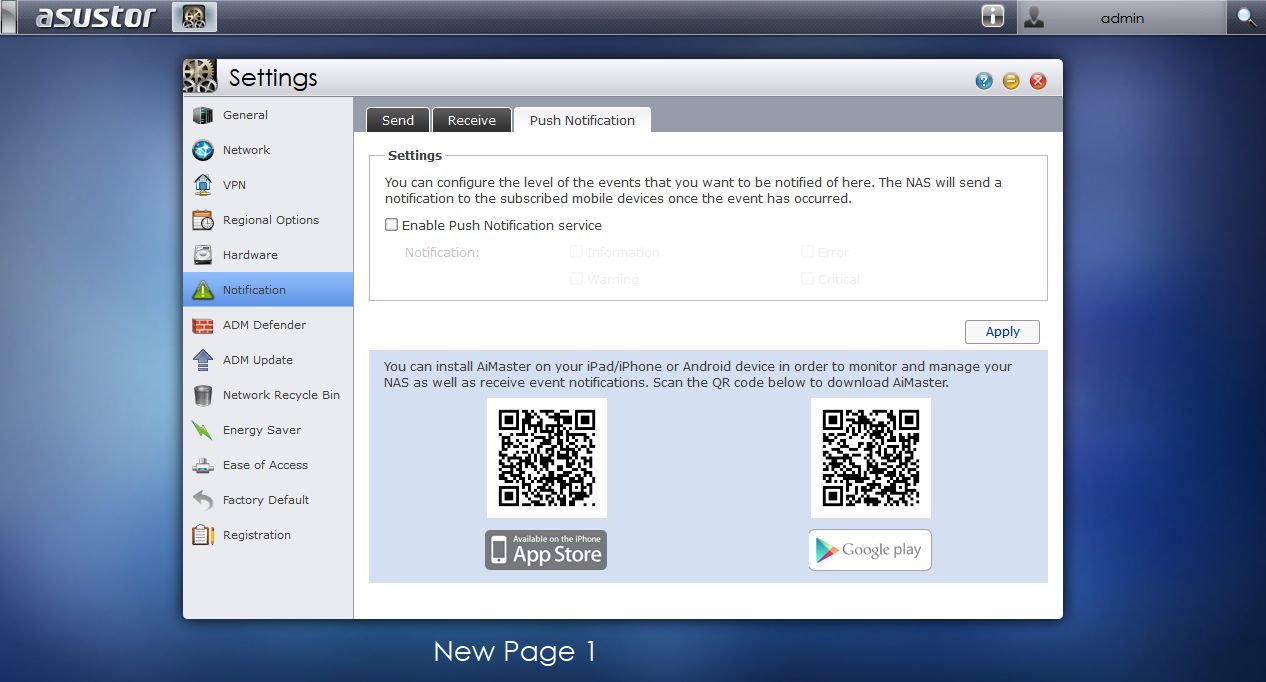1266x682 pixels.
Task: Open the information icon in the top bar
Action: (992, 16)
